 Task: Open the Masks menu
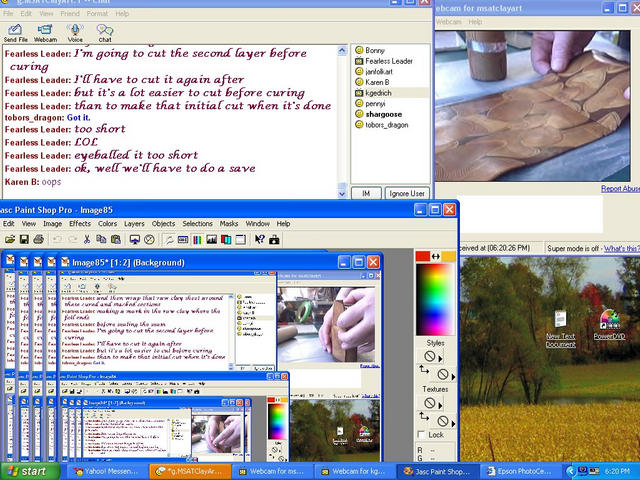click(229, 224)
